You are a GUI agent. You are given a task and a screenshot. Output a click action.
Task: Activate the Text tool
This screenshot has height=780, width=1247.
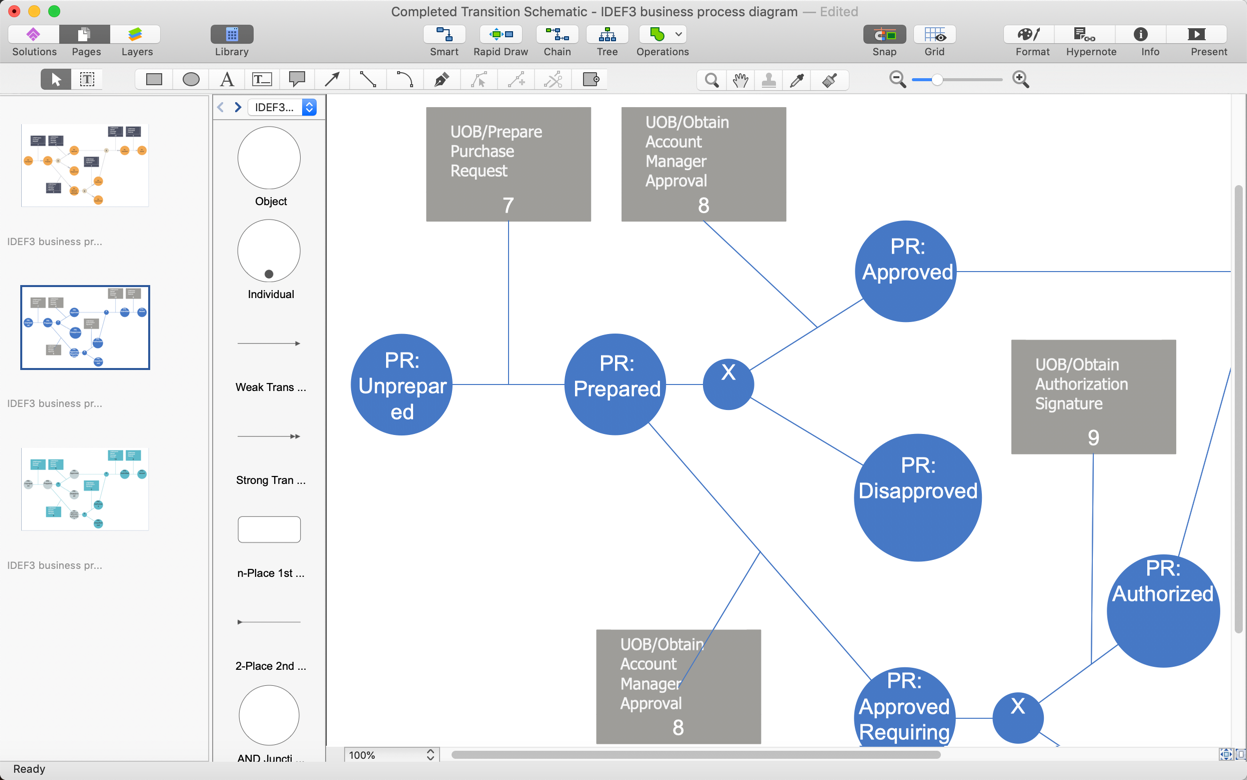(x=227, y=79)
